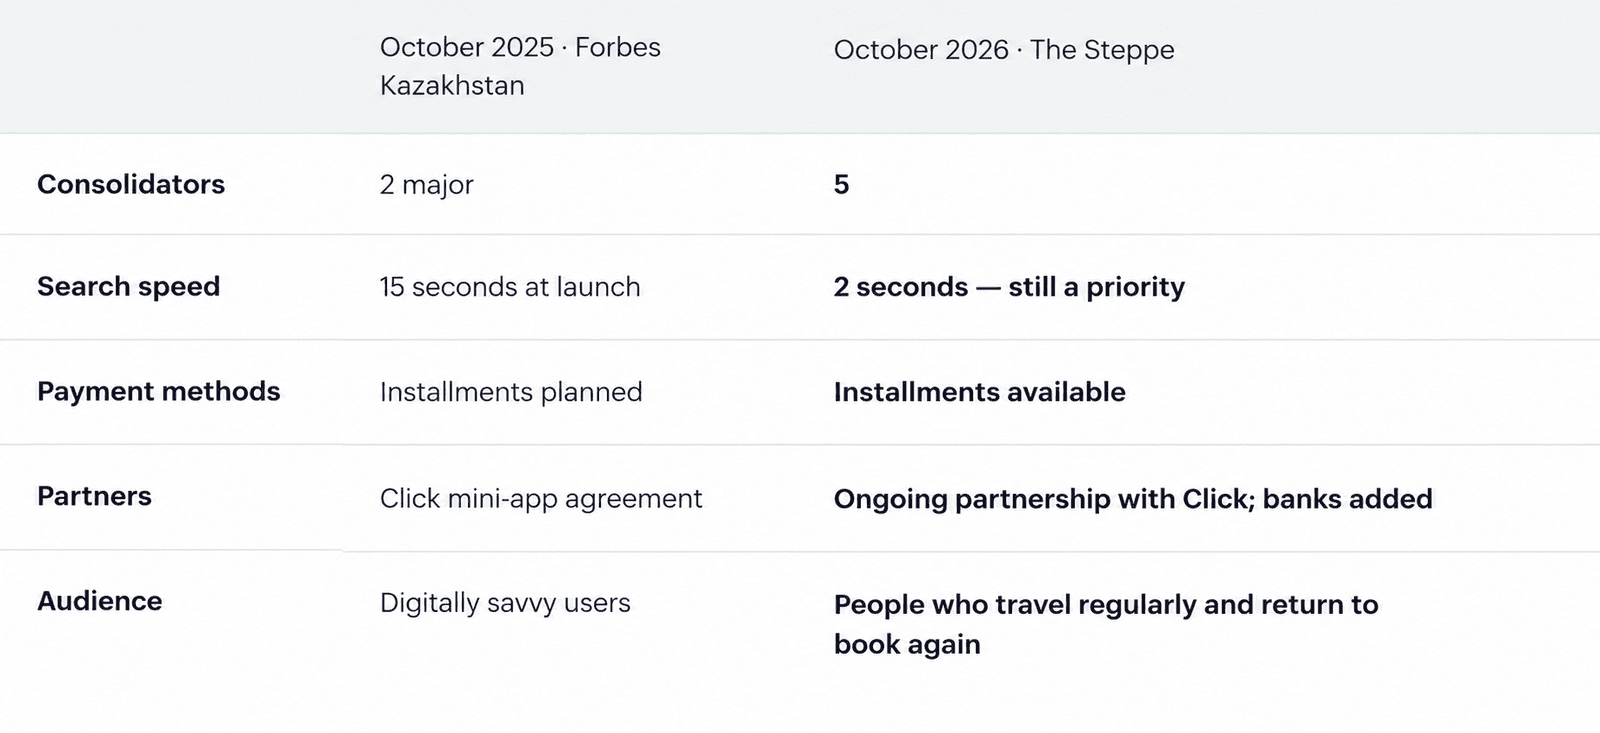Image resolution: width=1600 pixels, height=733 pixels.
Task: Select the Search speed row label
Action: coord(128,286)
